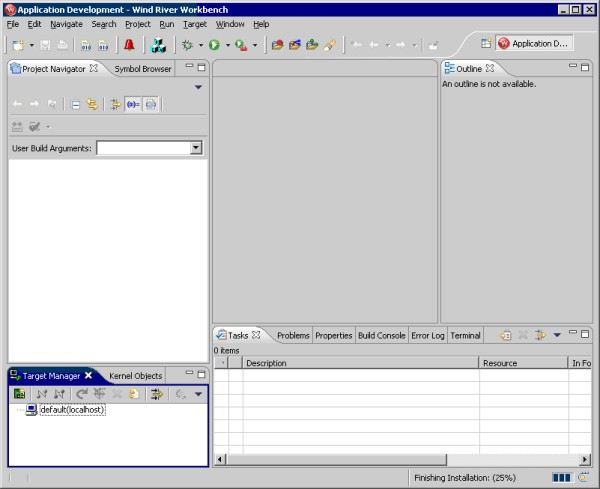Switch to the Build Console tab
Viewport: 600px width, 489px height.
point(382,335)
